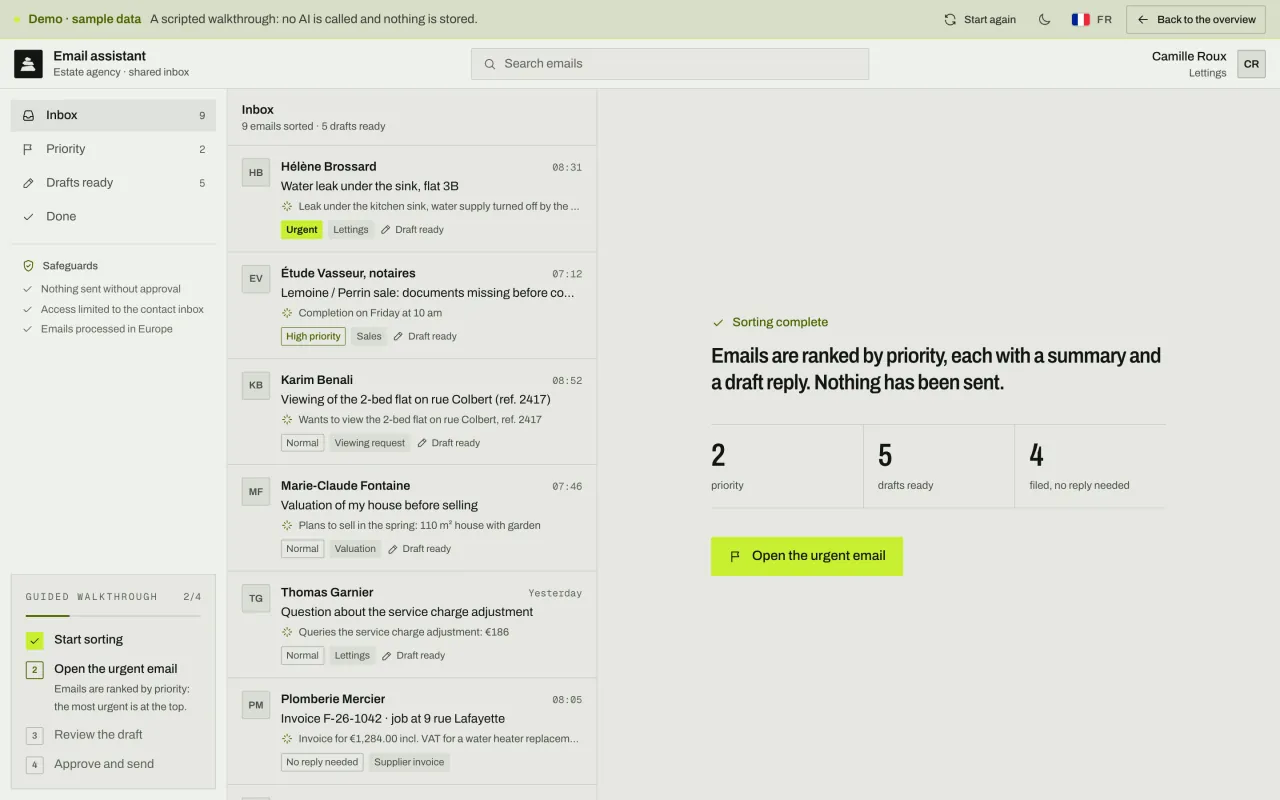This screenshot has width=1280, height=800.
Task: Click the Safeguards shield icon
Action: (28, 266)
